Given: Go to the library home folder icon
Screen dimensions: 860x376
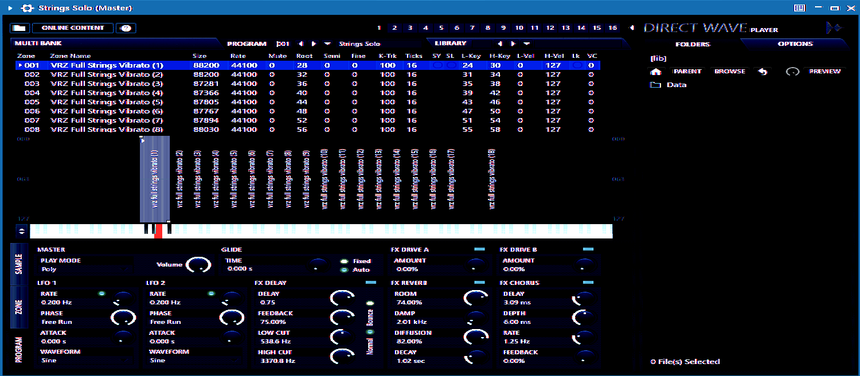Looking at the screenshot, I should [655, 72].
